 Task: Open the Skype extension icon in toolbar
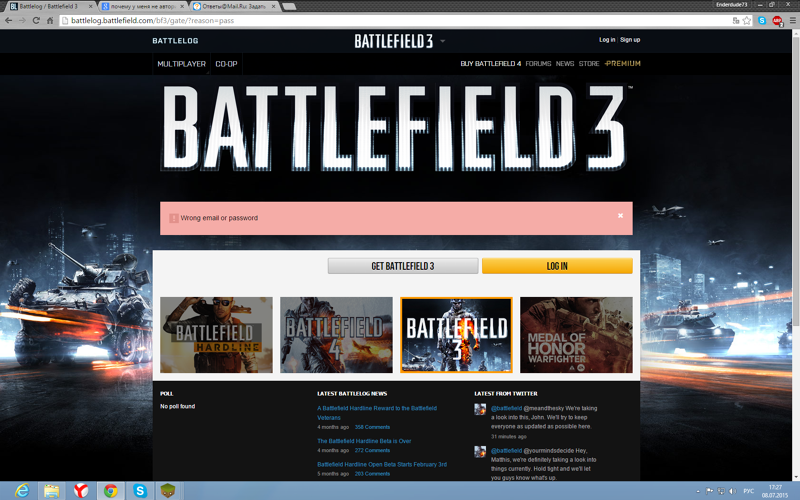762,20
